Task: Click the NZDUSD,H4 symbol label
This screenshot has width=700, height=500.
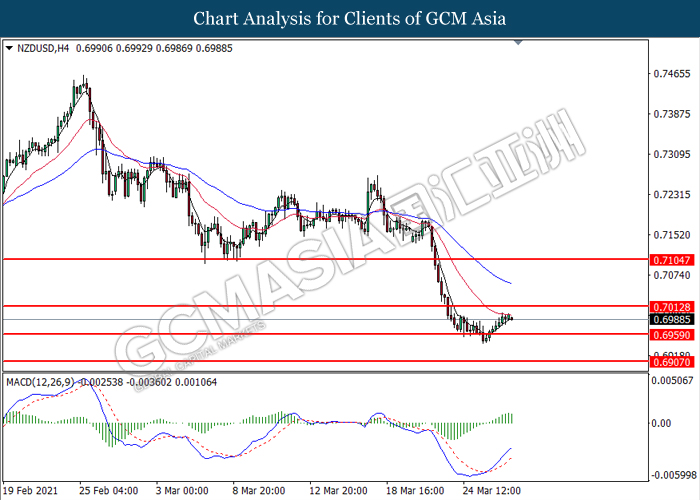Action: 43,48
